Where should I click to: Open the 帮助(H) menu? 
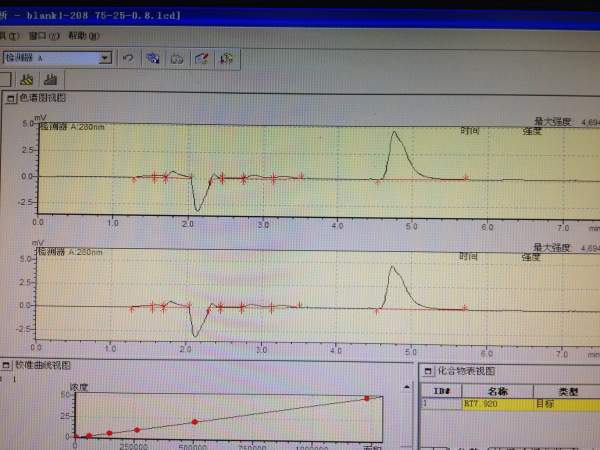[84, 36]
